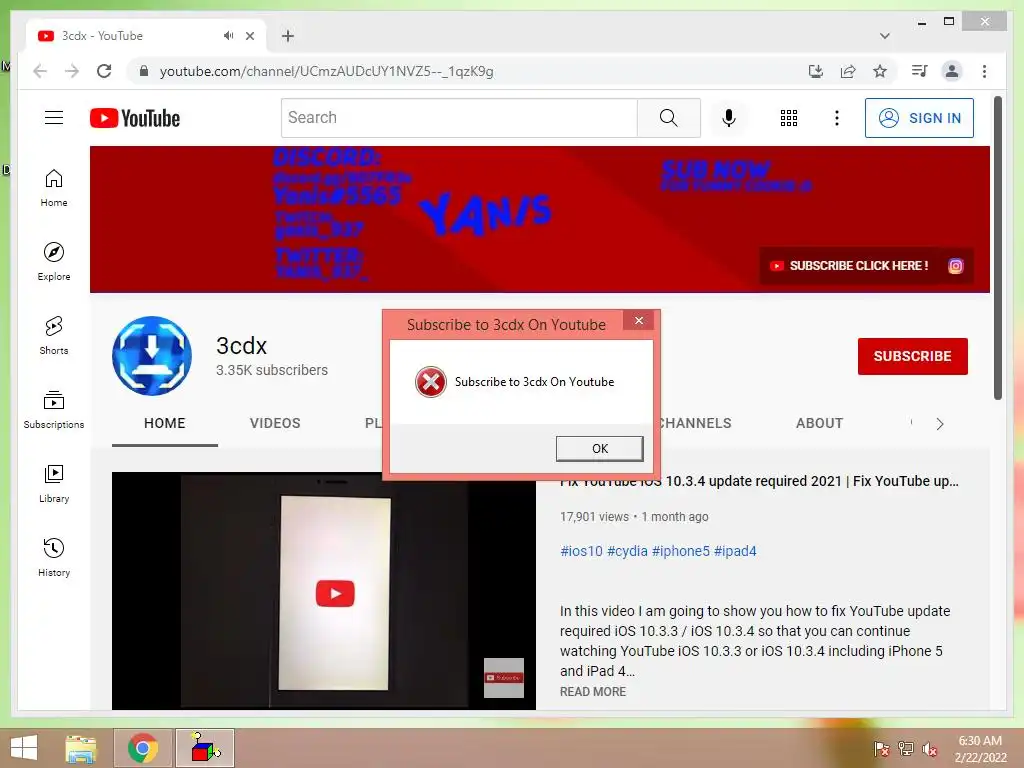Open Home in the sidebar
The image size is (1024, 768).
pyautogui.click(x=54, y=188)
